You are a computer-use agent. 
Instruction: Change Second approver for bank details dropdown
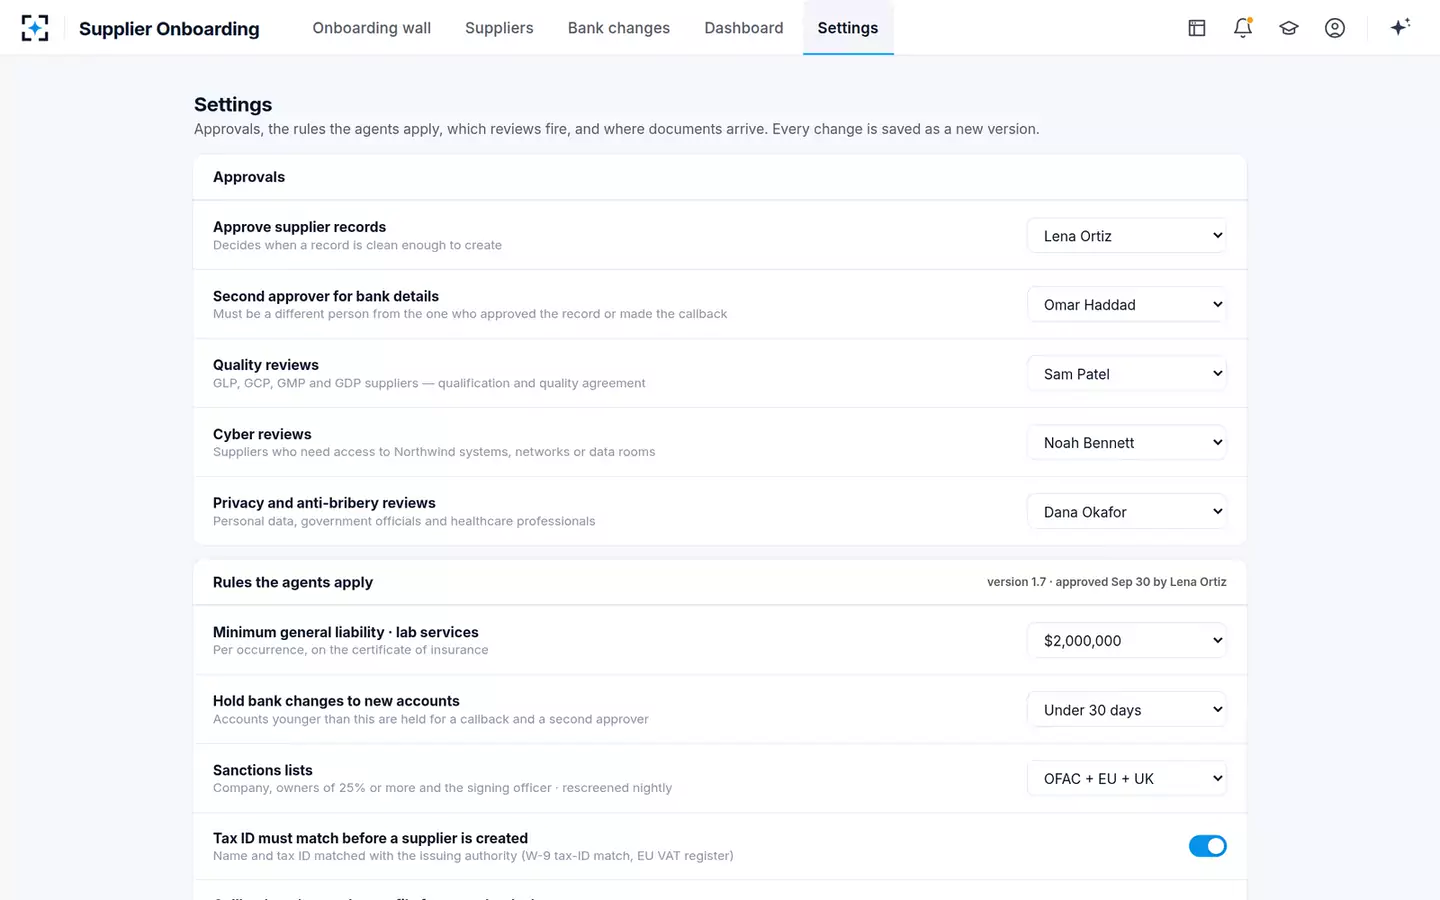click(1127, 305)
